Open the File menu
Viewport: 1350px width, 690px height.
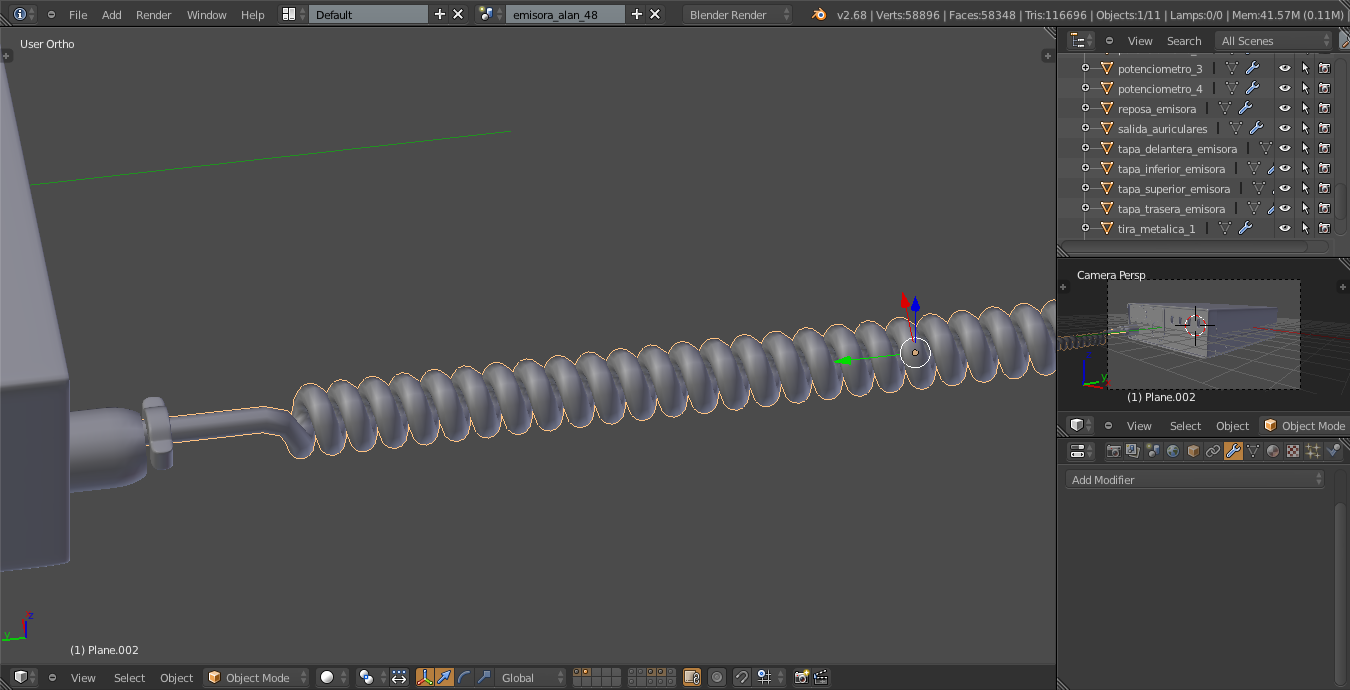78,15
